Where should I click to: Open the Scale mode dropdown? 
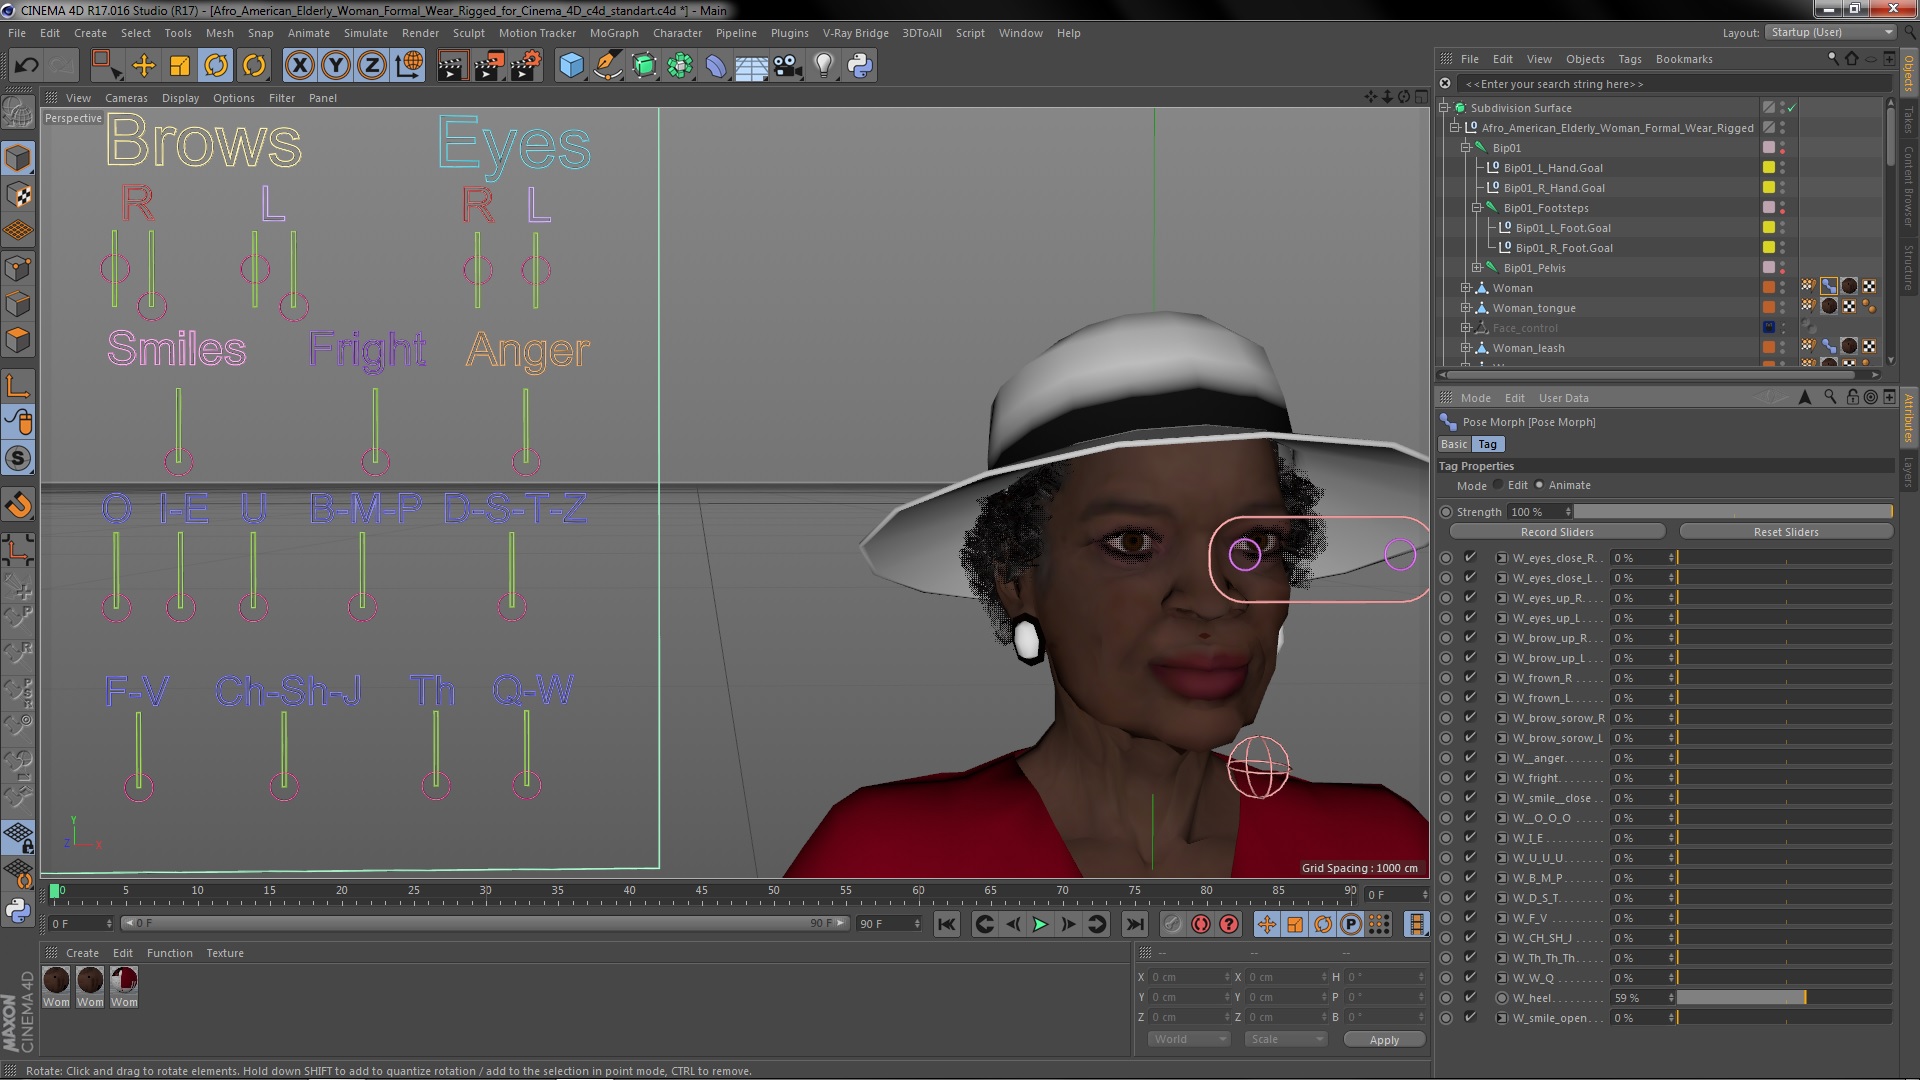1286,1039
